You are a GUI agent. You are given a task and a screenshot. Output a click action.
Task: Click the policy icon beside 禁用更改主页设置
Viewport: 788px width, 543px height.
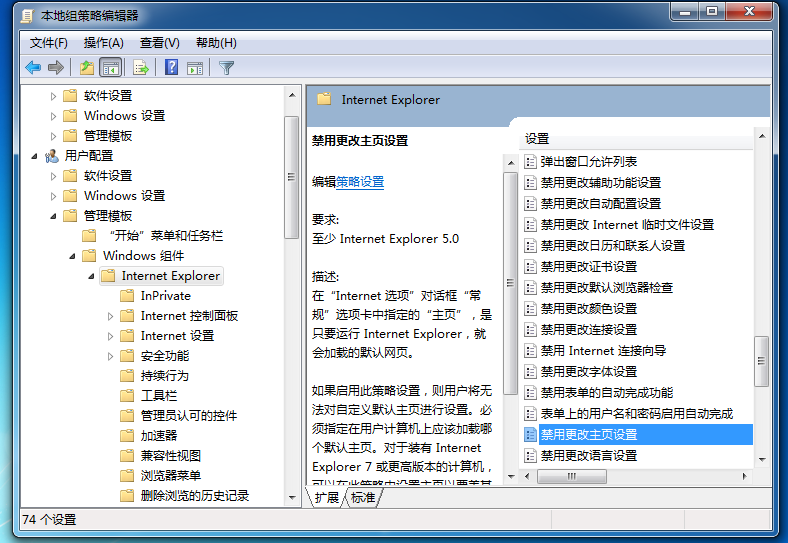[530, 435]
